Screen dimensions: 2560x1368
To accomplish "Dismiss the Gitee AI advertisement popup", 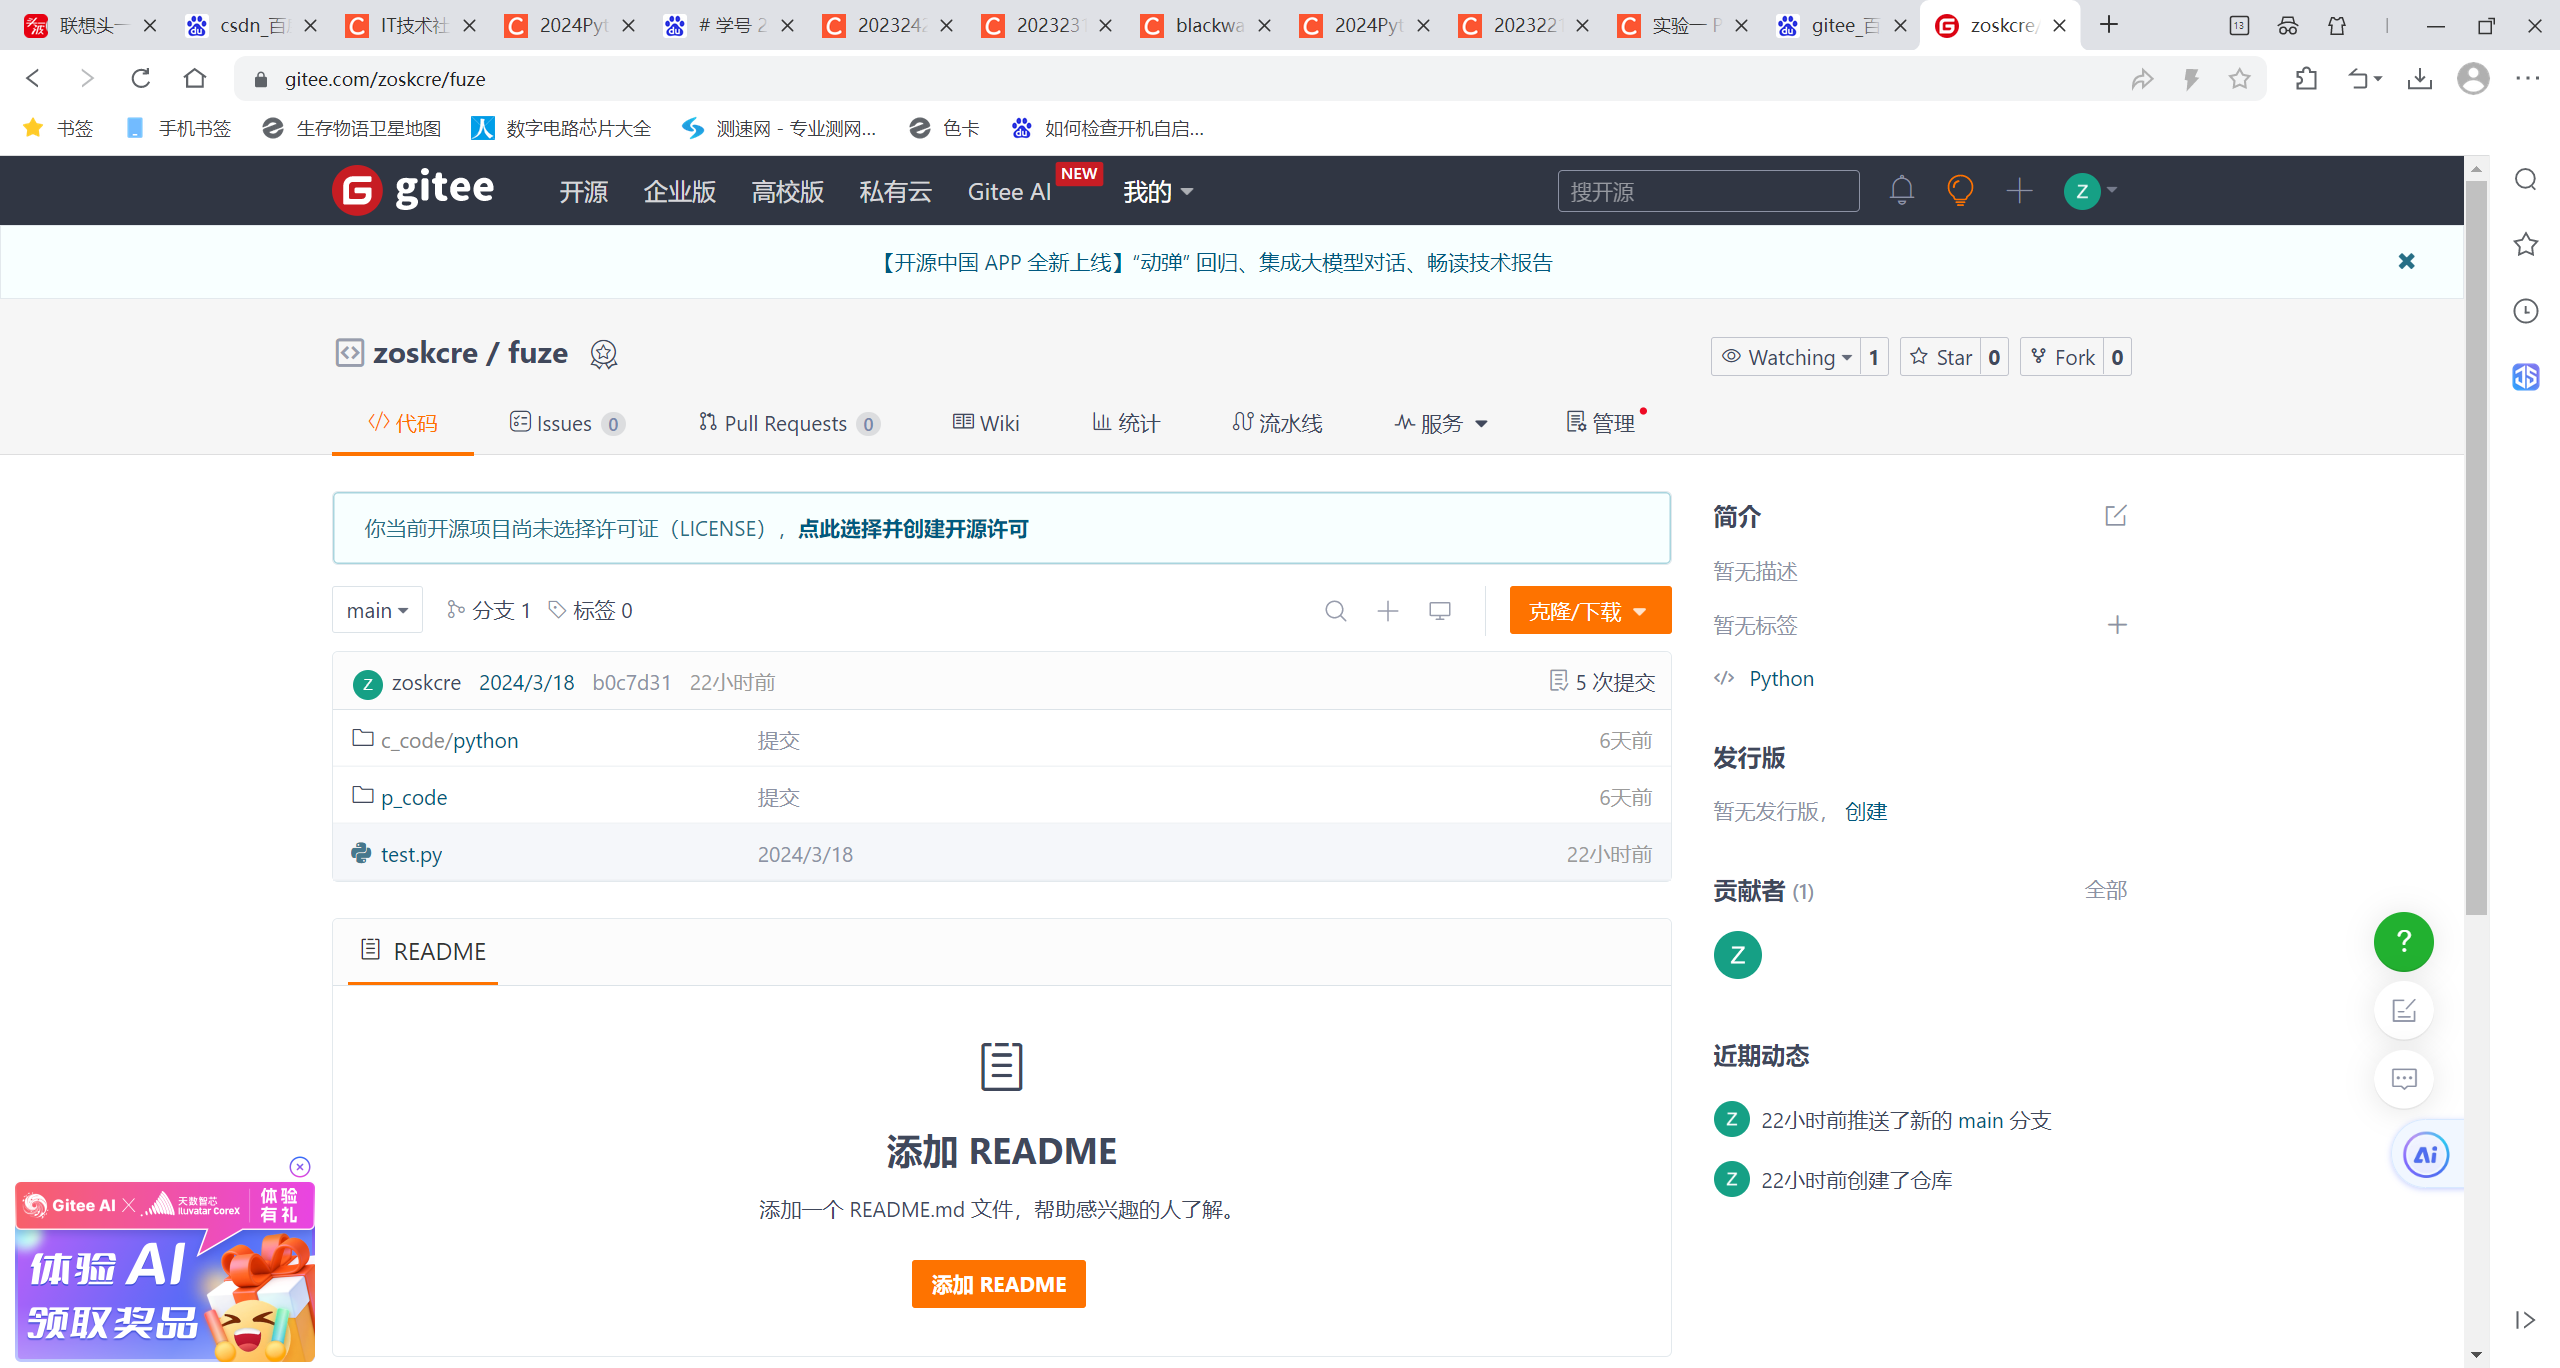I will 300,1166.
